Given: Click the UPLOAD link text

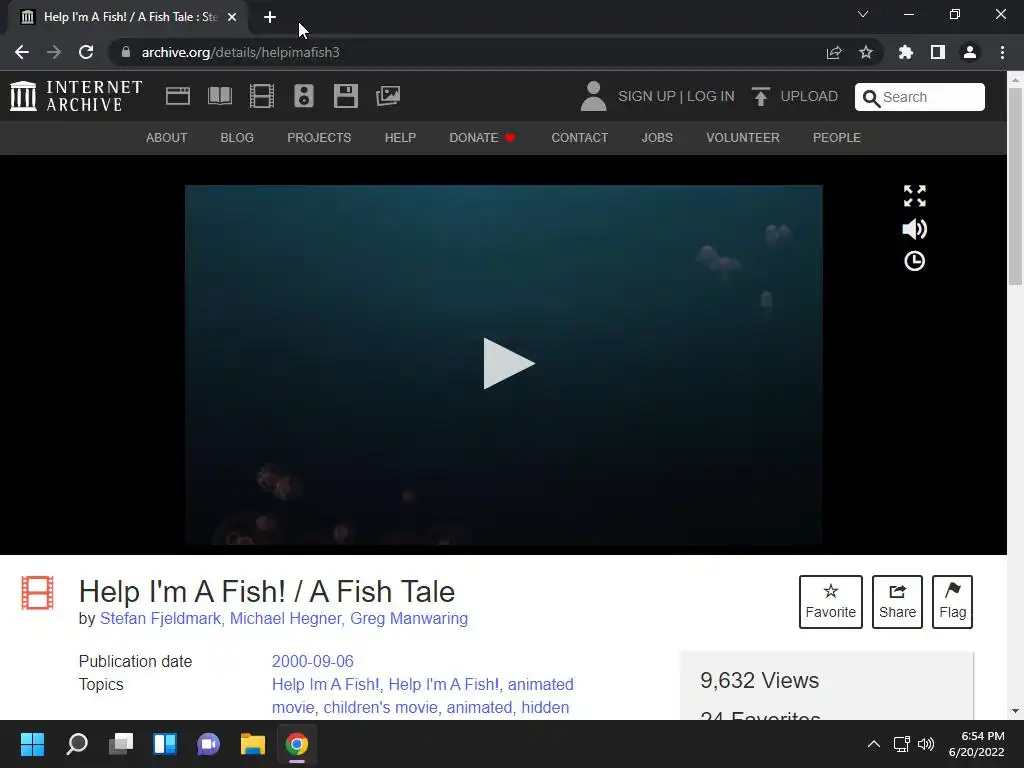Looking at the screenshot, I should pos(809,97).
